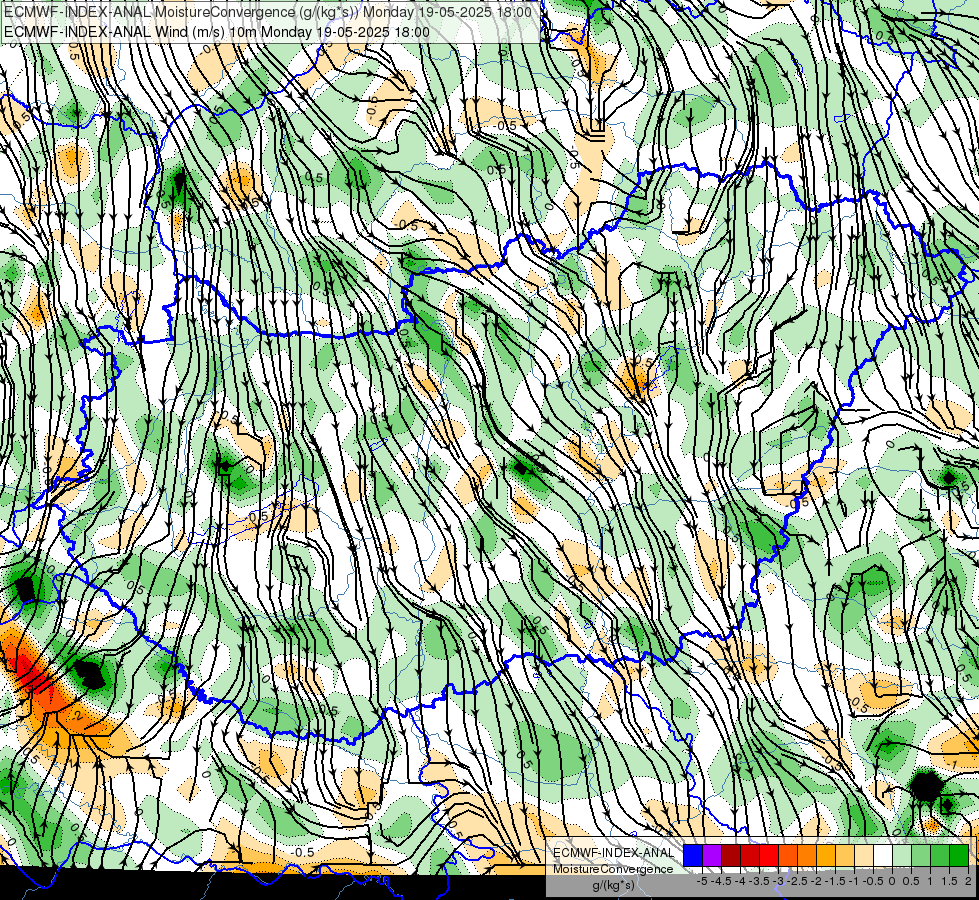Select the dark maroon legend swatch
Screen dimensions: 979x900
[x=731, y=856]
